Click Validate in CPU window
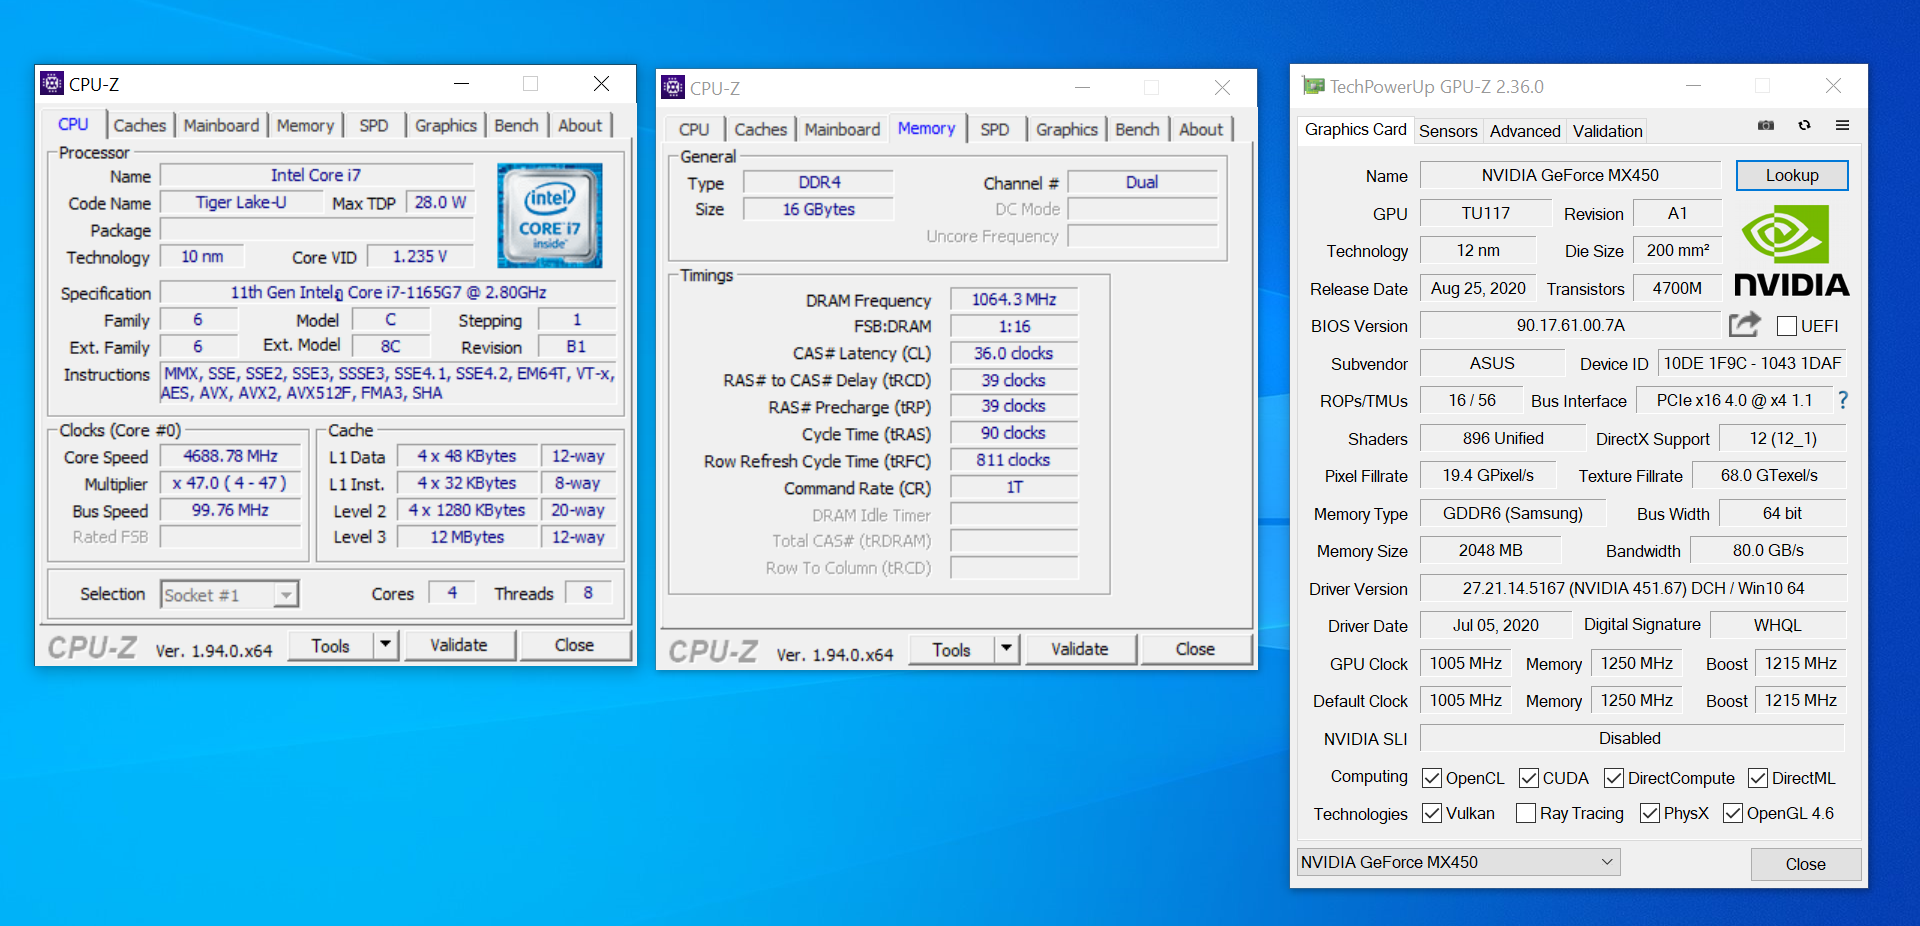The width and height of the screenshot is (1920, 926). coord(459,645)
